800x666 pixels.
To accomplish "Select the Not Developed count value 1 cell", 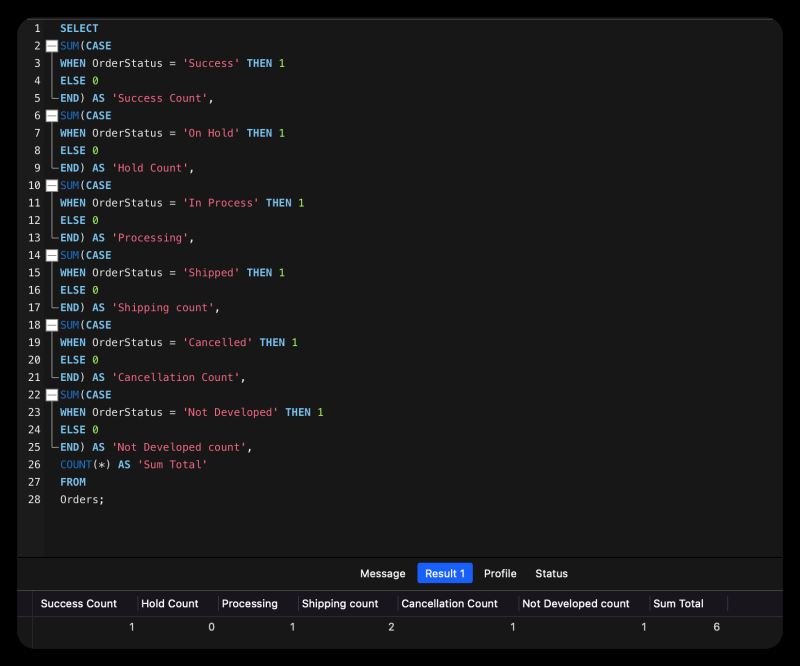I will pos(644,627).
